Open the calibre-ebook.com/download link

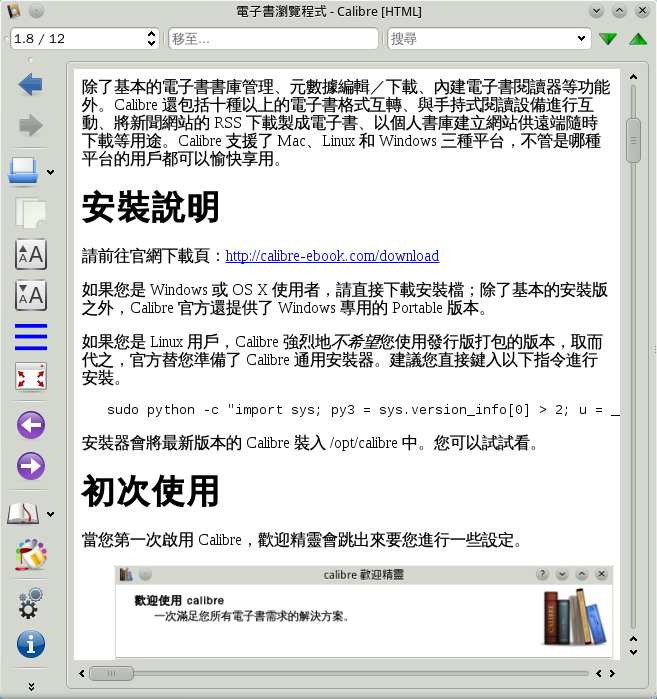click(332, 256)
